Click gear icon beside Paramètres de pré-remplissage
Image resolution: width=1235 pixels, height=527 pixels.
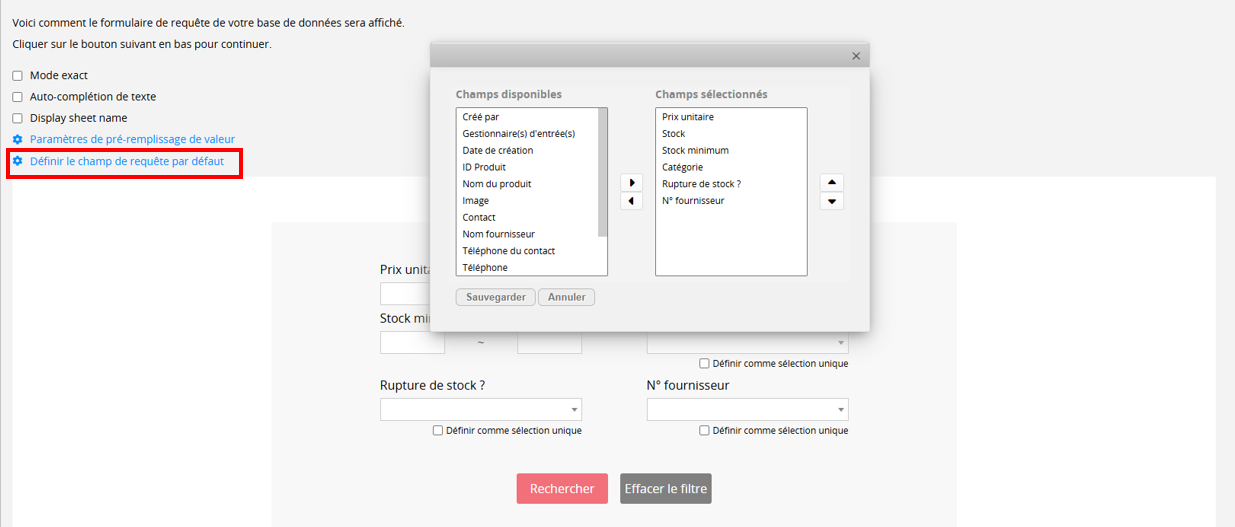18,139
